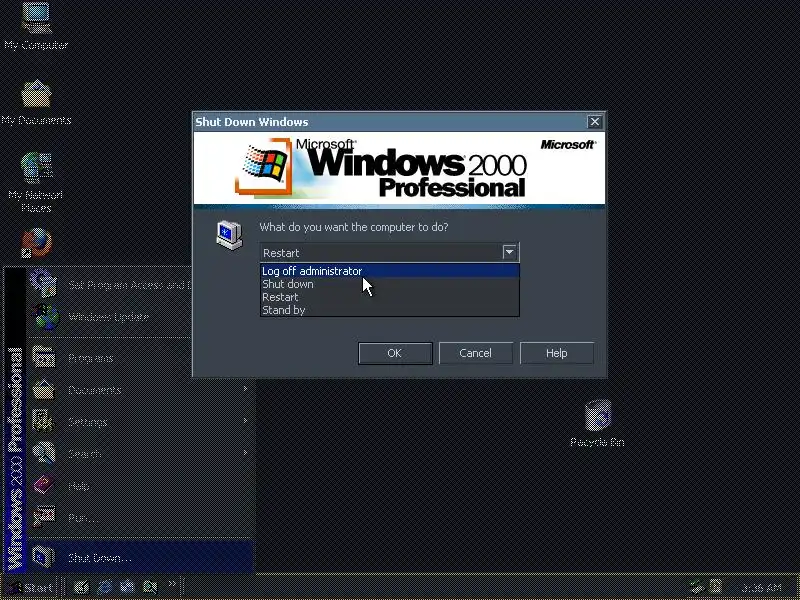Open Set Program Access and Defaults
Screen dimensions: 800x600
click(110, 284)
